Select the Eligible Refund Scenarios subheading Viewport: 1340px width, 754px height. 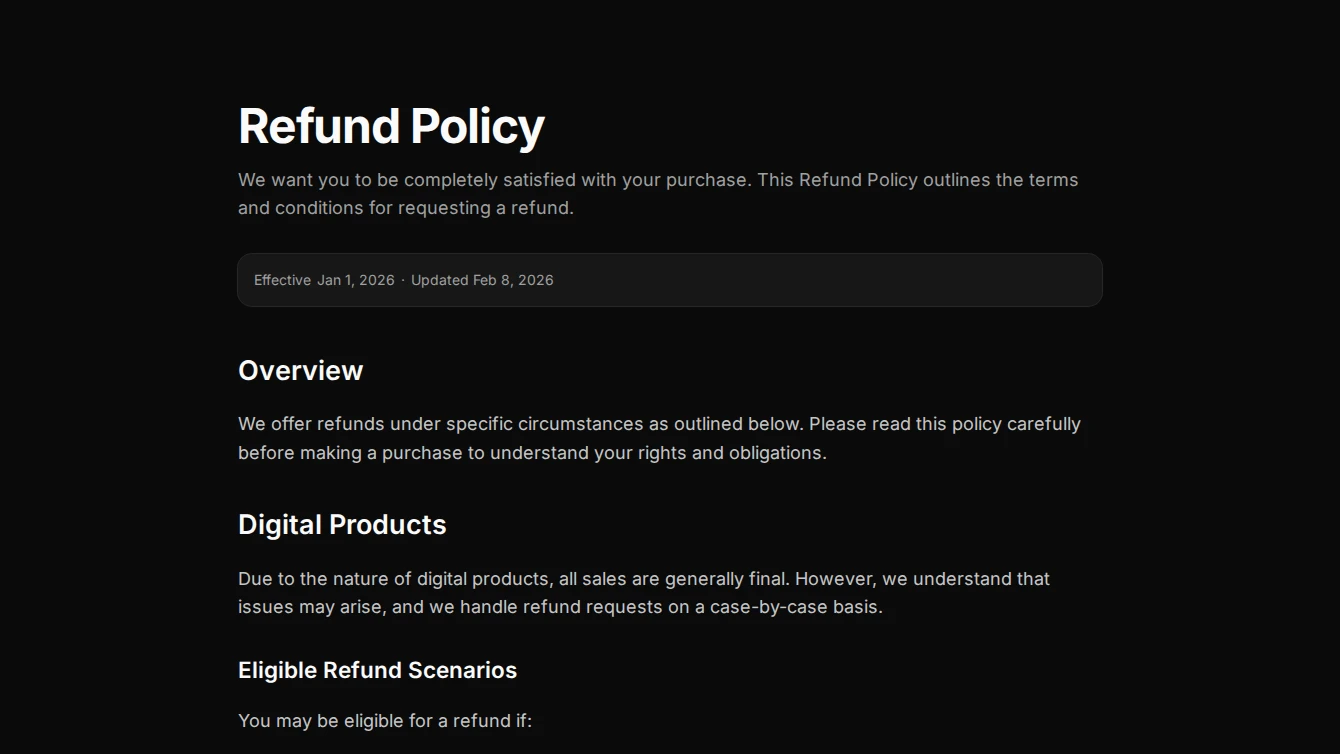tap(377, 670)
